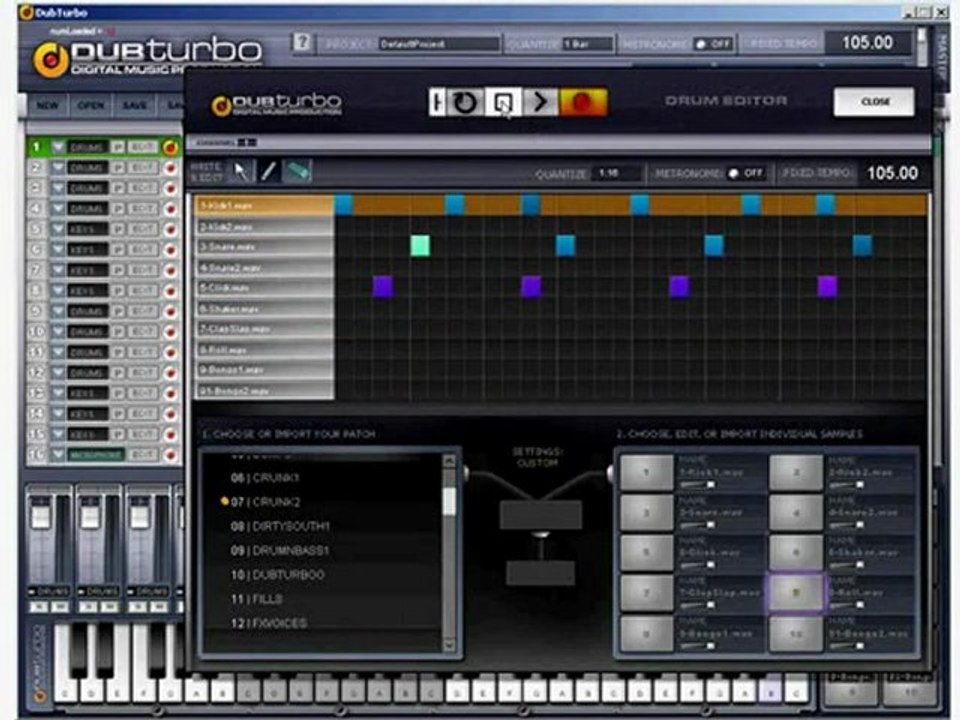Click the Save project menu button
Viewport: 960px width, 720px height.
point(135,105)
